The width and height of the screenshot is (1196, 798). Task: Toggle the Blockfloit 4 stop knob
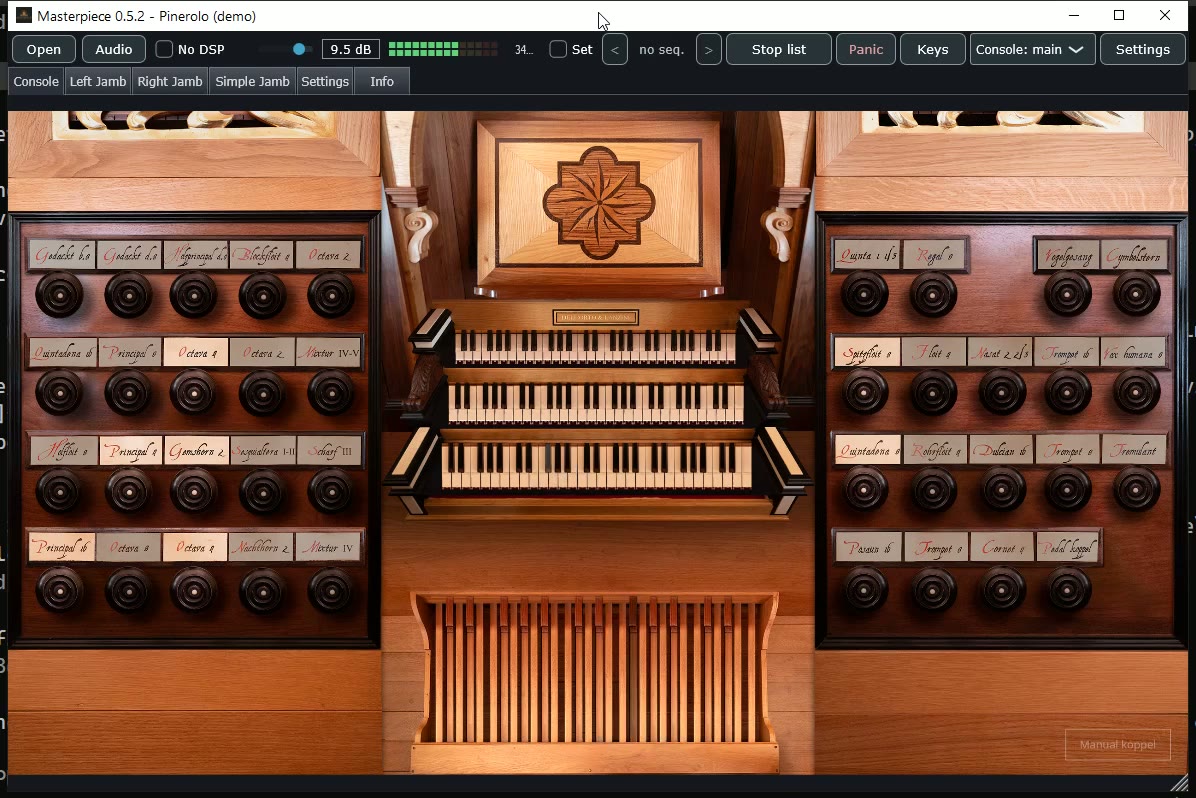[x=262, y=294]
